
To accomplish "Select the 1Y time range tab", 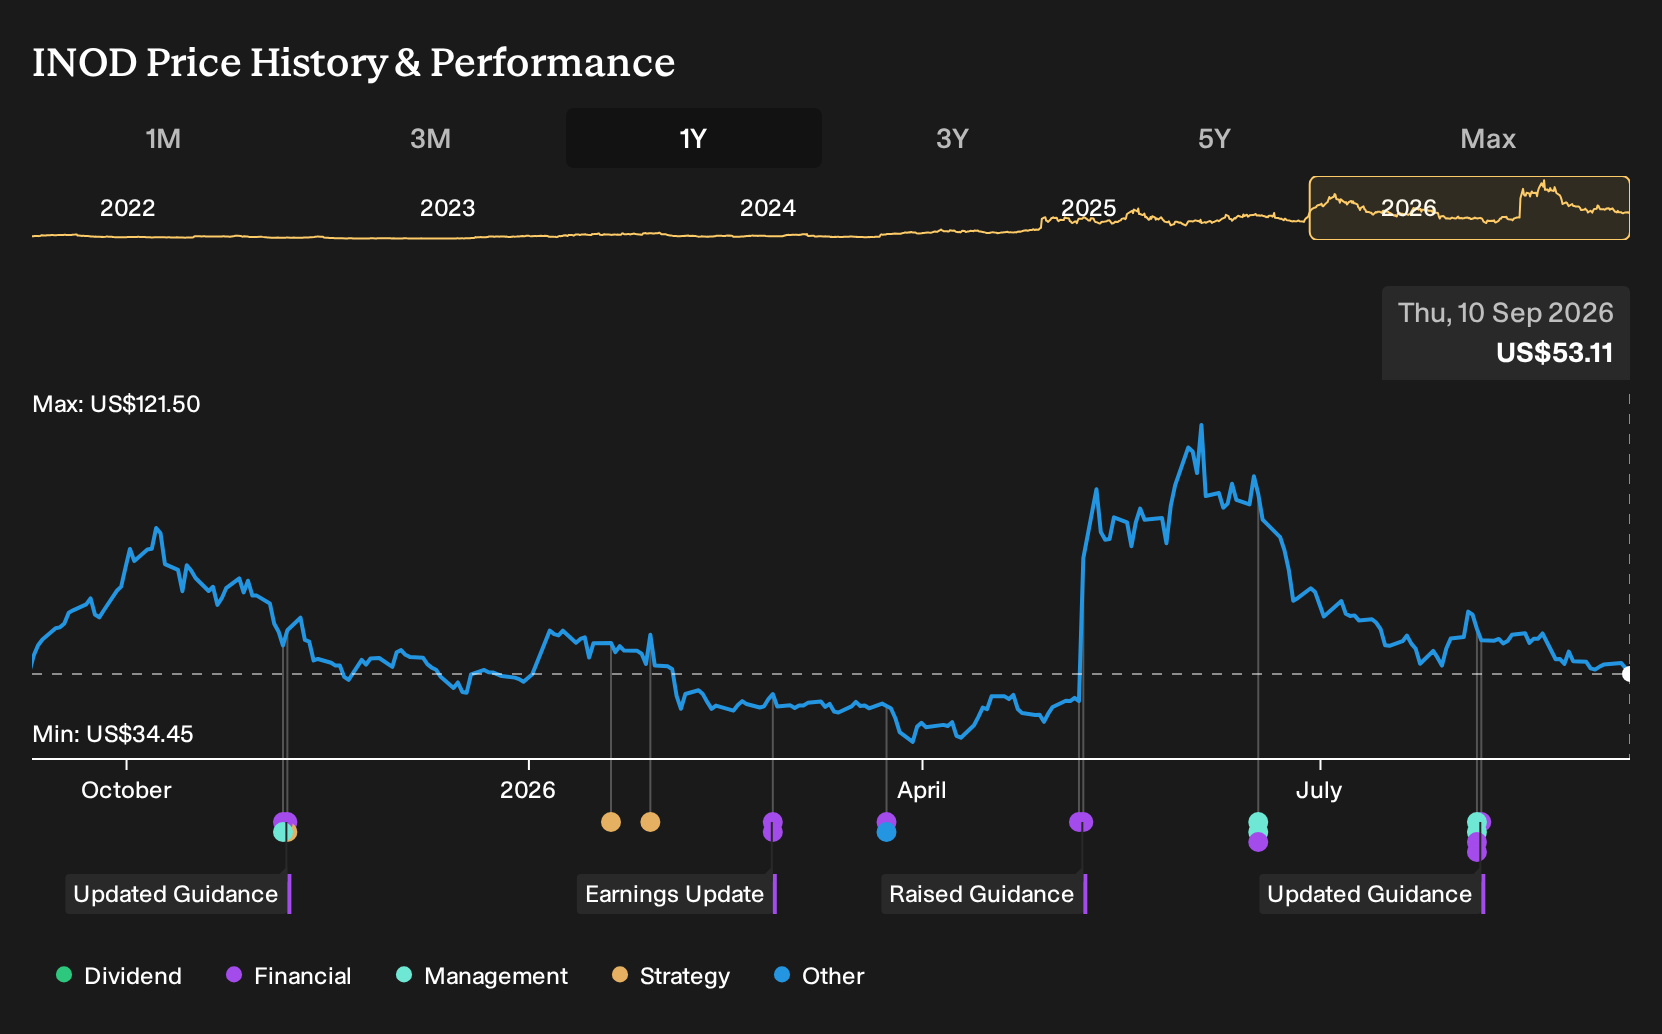I will point(694,138).
